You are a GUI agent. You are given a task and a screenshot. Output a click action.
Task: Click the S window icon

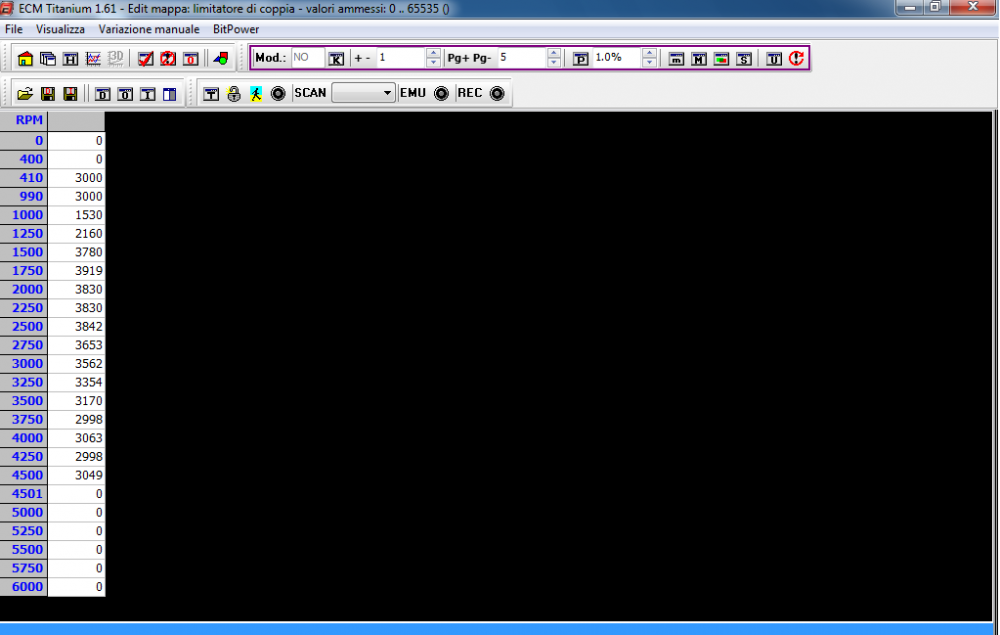tap(744, 59)
